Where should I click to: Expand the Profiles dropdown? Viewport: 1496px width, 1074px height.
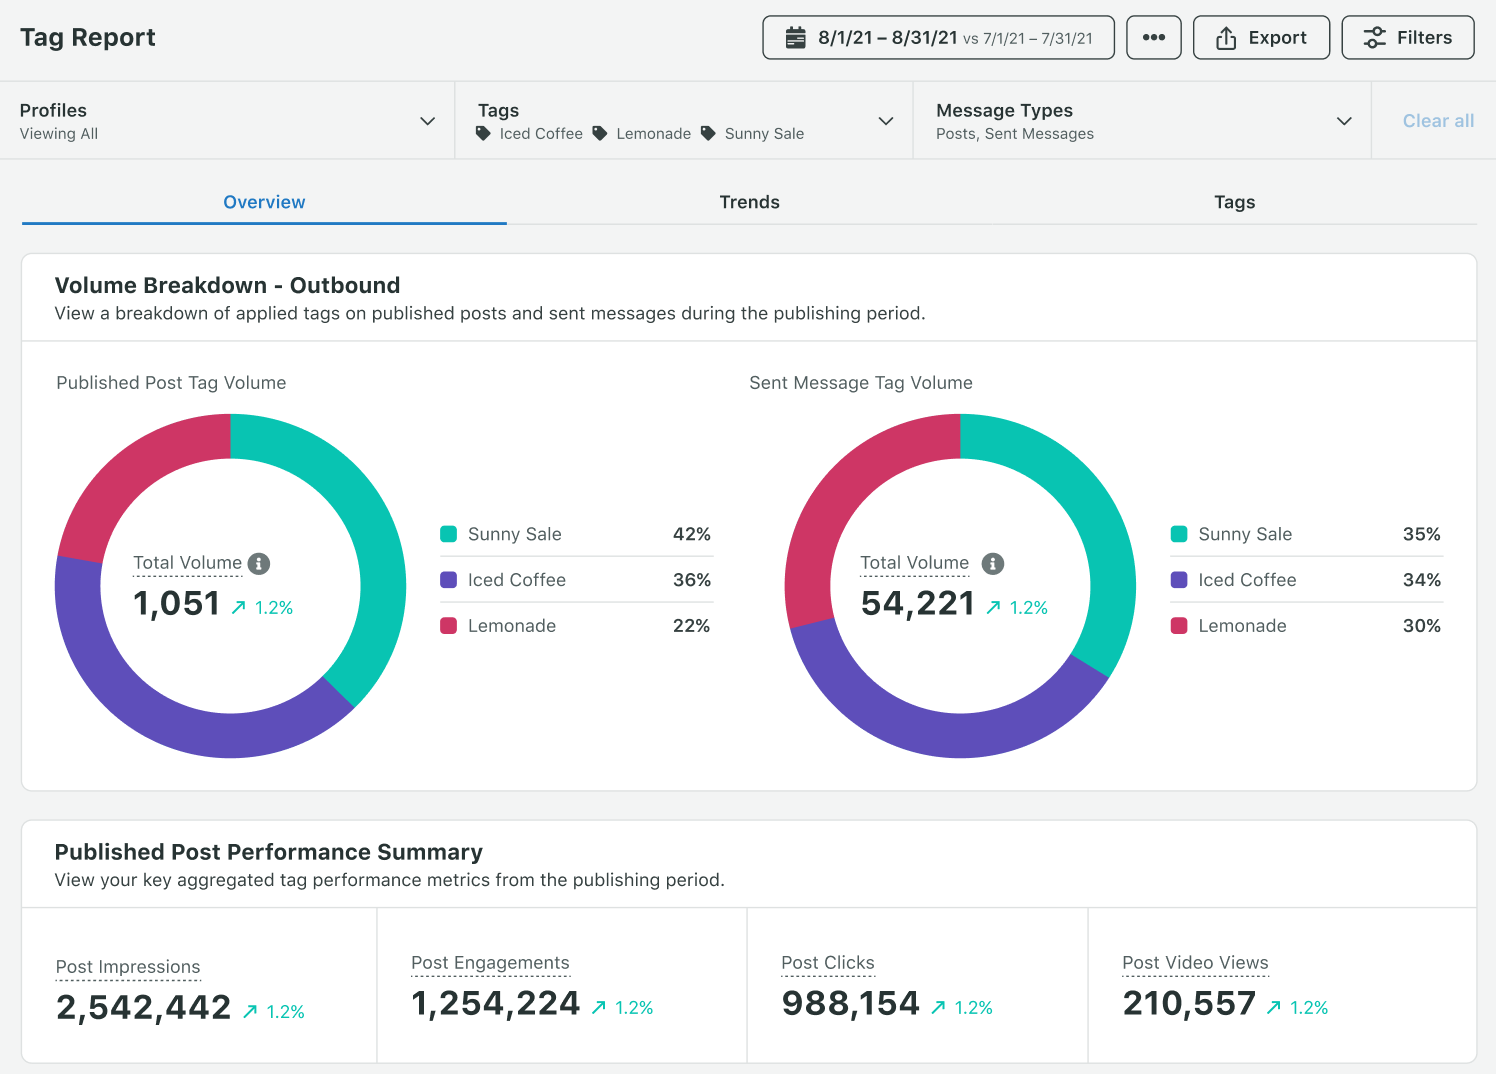pyautogui.click(x=427, y=121)
